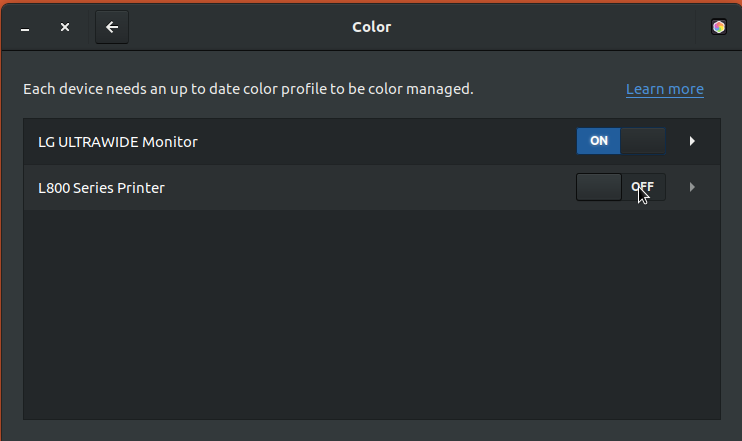Close the Color settings window
742x441 pixels.
click(x=65, y=27)
